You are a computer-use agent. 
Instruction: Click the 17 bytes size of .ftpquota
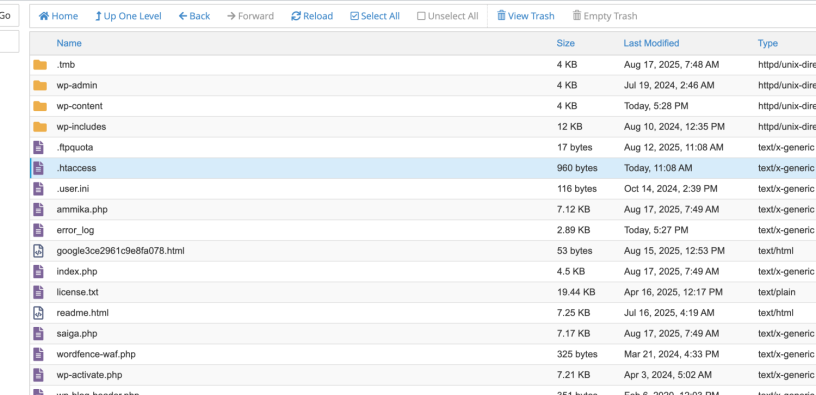(x=575, y=148)
